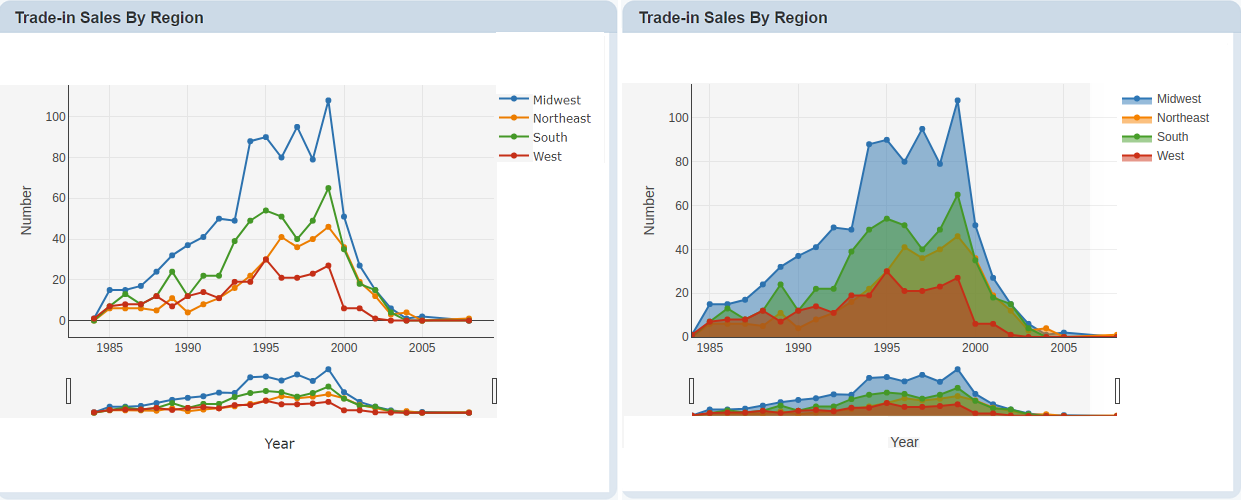This screenshot has width=1241, height=500.
Task: Click right range slider handle under the area chart
Action: point(1117,391)
